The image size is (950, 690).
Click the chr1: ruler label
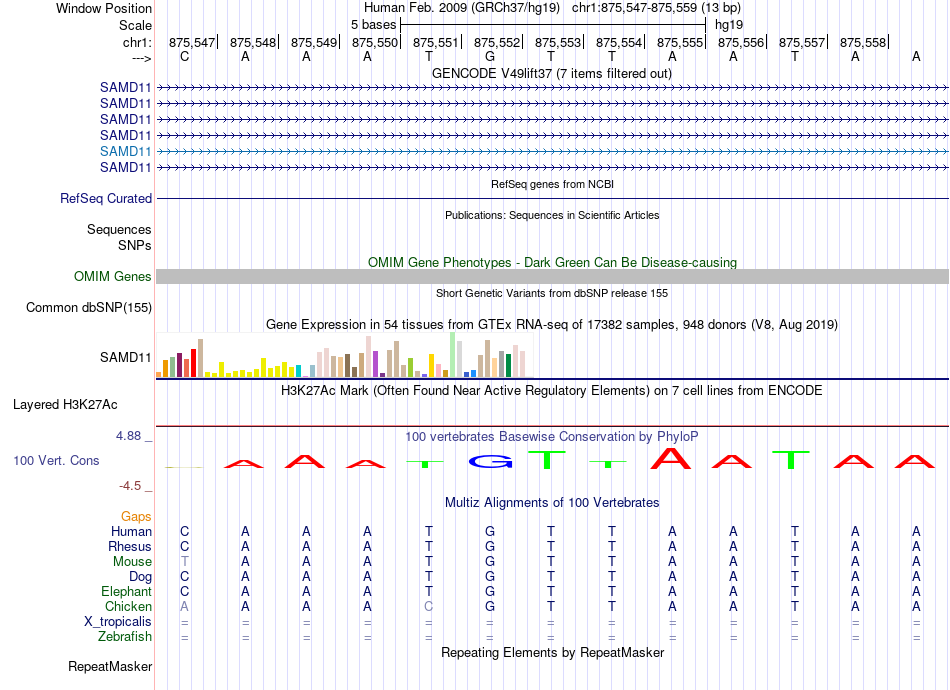137,42
